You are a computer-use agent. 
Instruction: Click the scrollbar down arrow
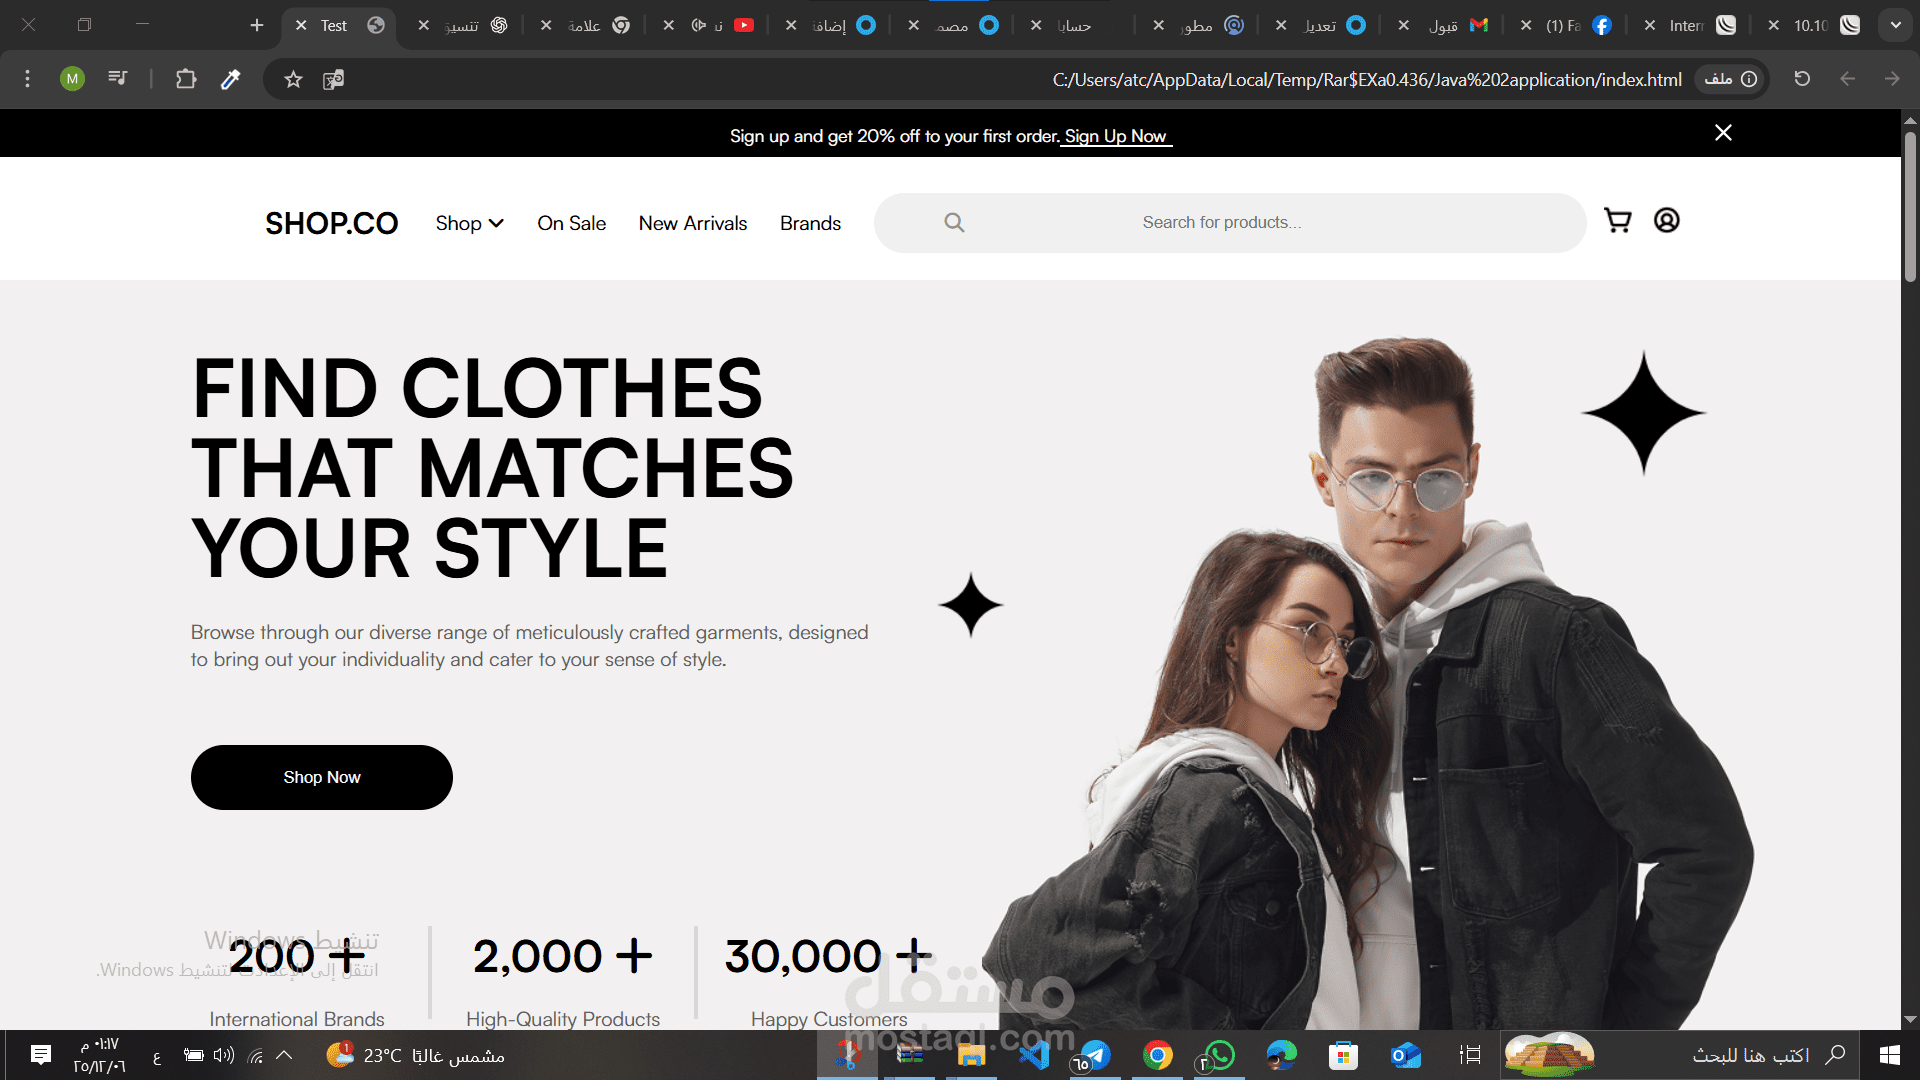tap(1910, 1019)
